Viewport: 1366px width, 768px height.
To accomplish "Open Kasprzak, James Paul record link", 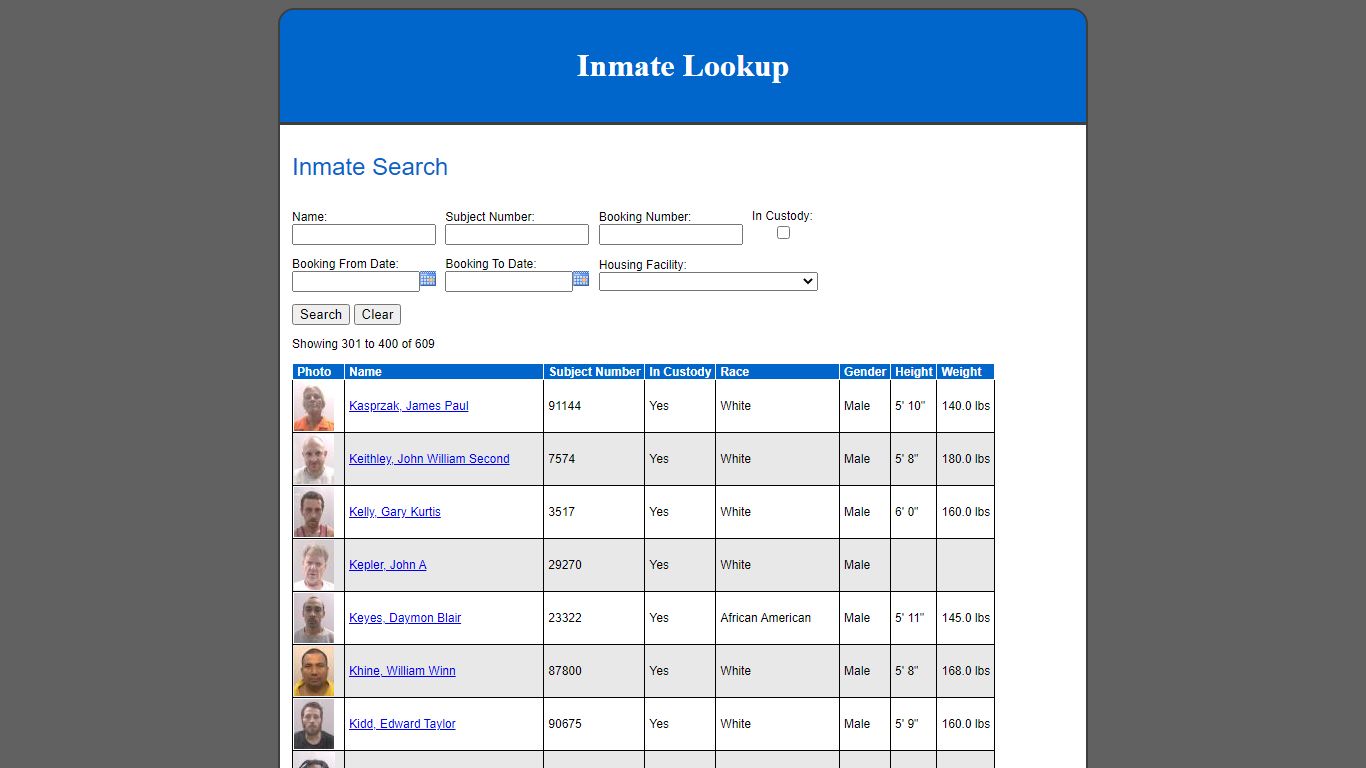I will pyautogui.click(x=409, y=406).
